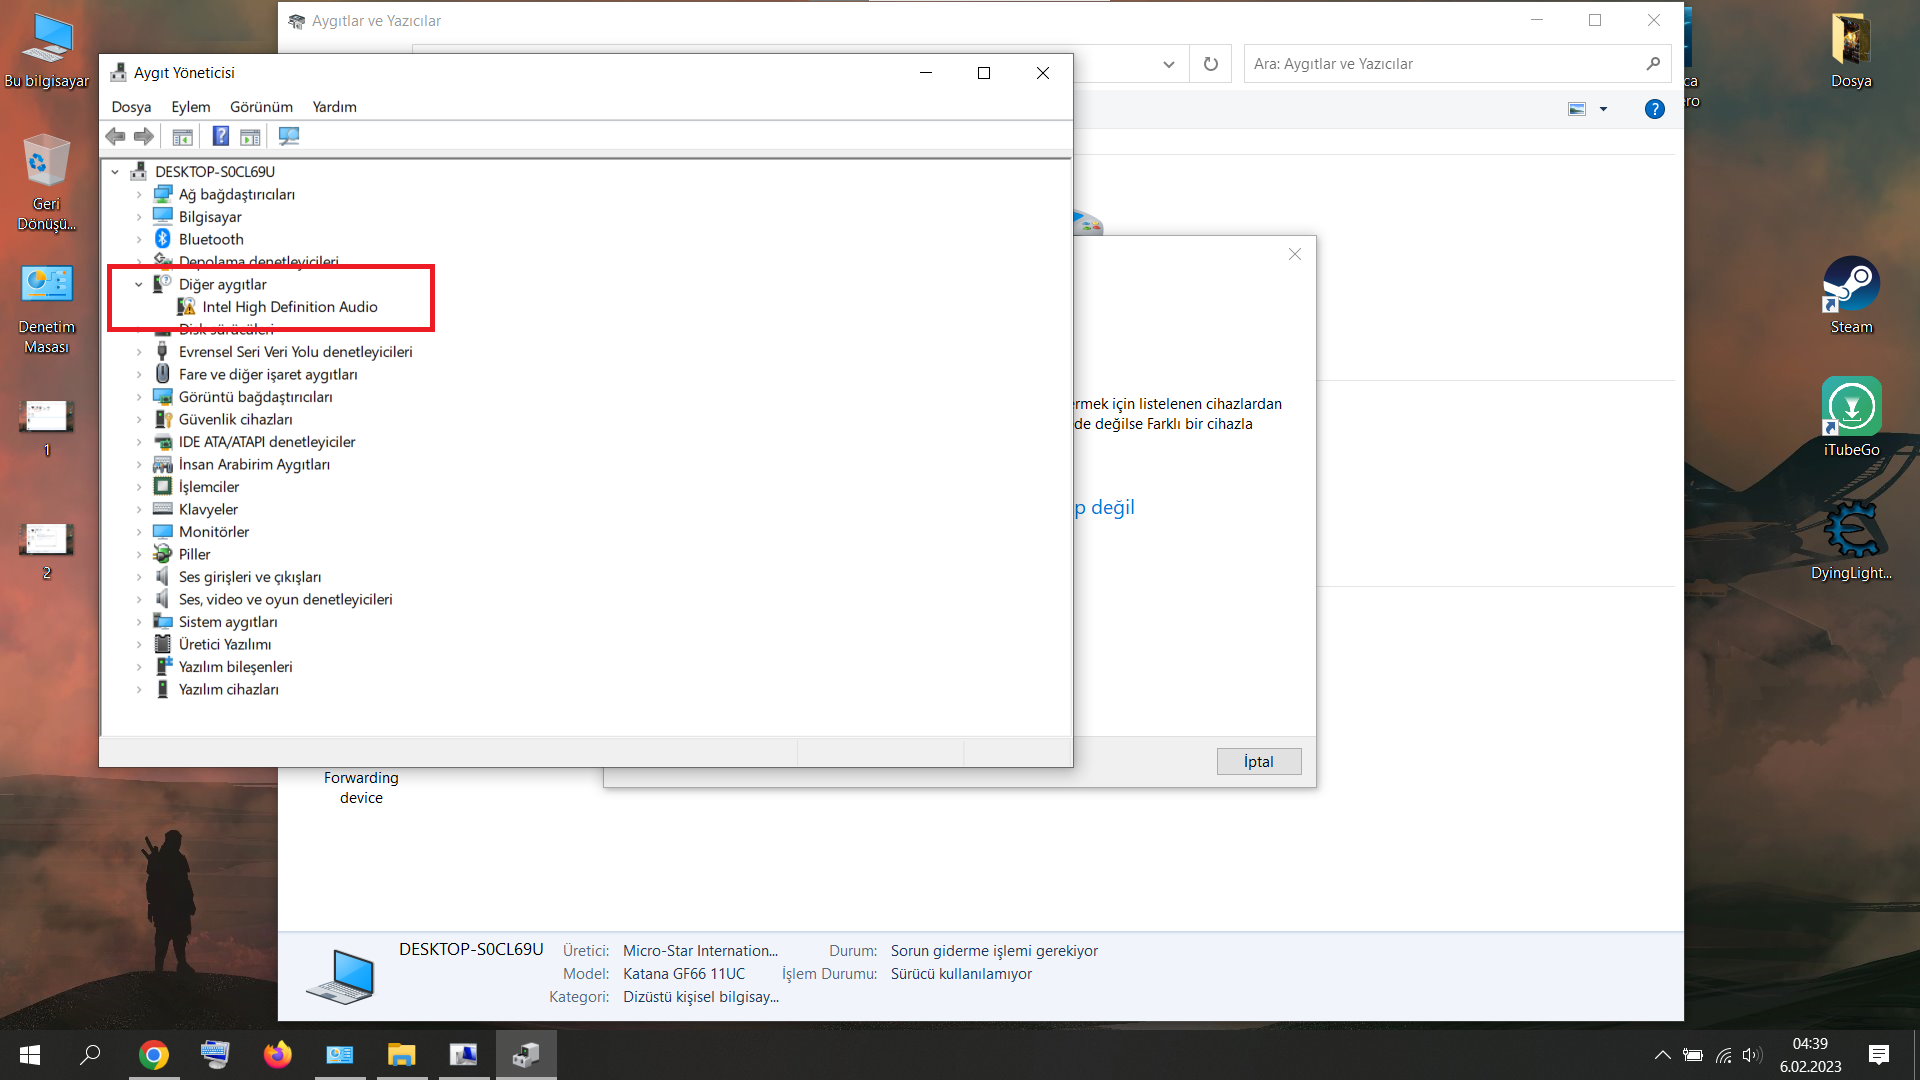Collapse the Diğer aygıtlar category
1920x1080 pixels.
click(x=139, y=284)
